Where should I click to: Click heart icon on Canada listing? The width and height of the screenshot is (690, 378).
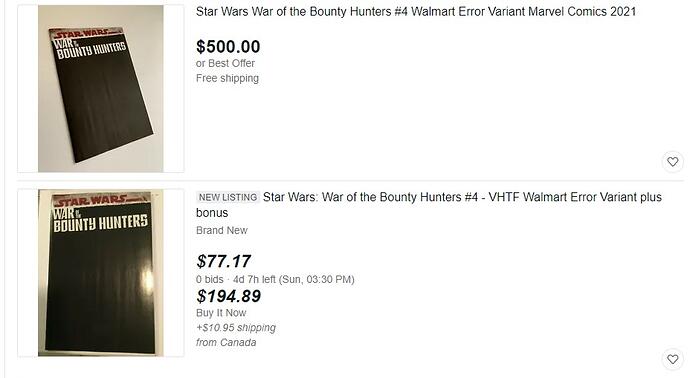[x=672, y=359]
